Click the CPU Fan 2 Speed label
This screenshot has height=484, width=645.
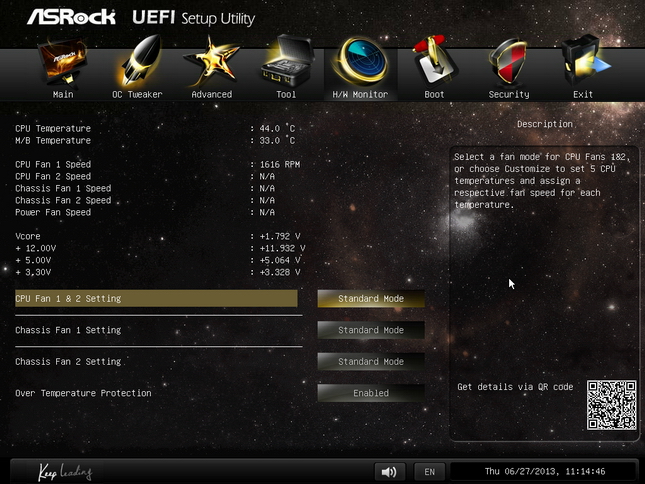[53, 176]
